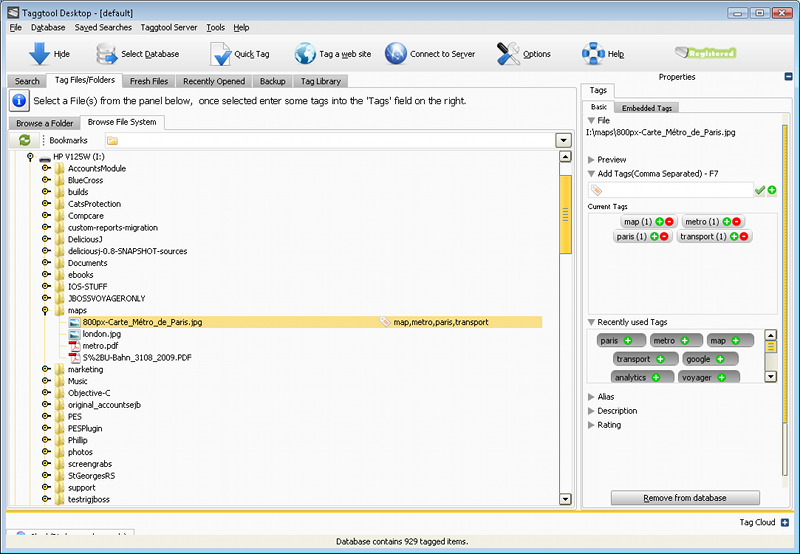The width and height of the screenshot is (800, 554).
Task: Remove the metro tag with red minus
Action: coord(736,221)
